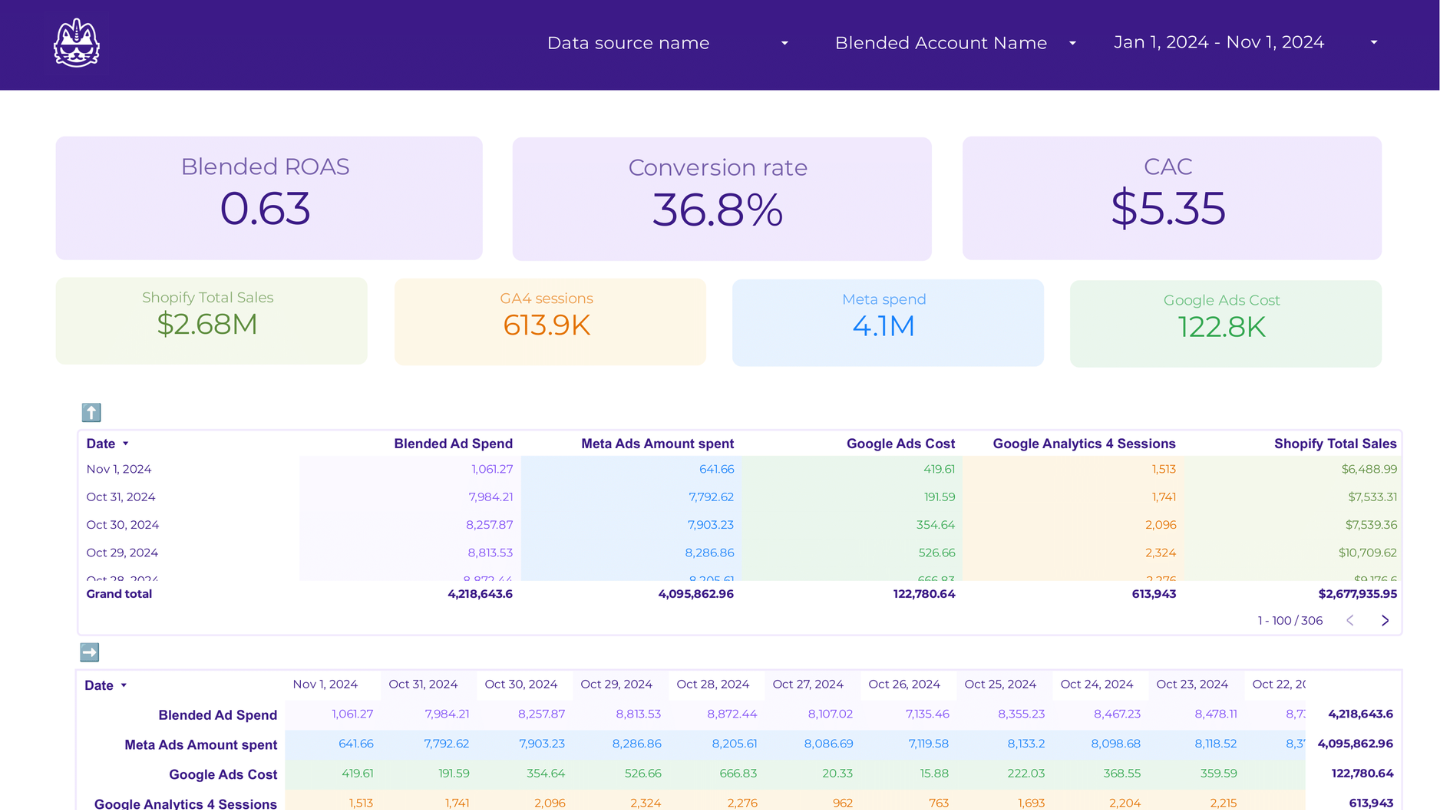This screenshot has width=1440, height=810.
Task: Expand the Blended Account Name filter
Action: 955,43
